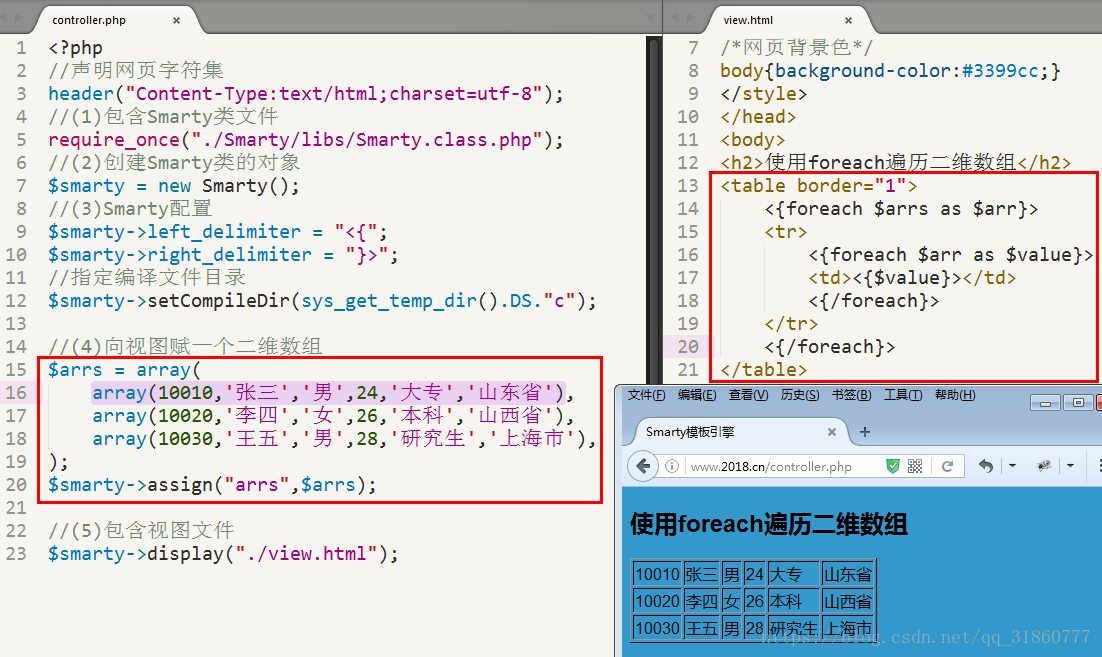Click the green shield security icon
The width and height of the screenshot is (1102, 657).
[893, 466]
